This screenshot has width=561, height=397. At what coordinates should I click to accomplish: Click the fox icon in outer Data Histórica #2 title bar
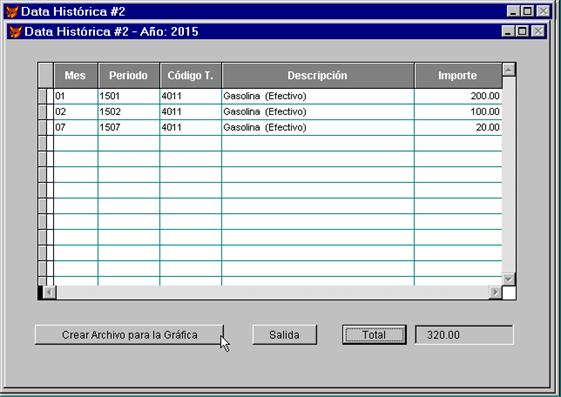(12, 12)
